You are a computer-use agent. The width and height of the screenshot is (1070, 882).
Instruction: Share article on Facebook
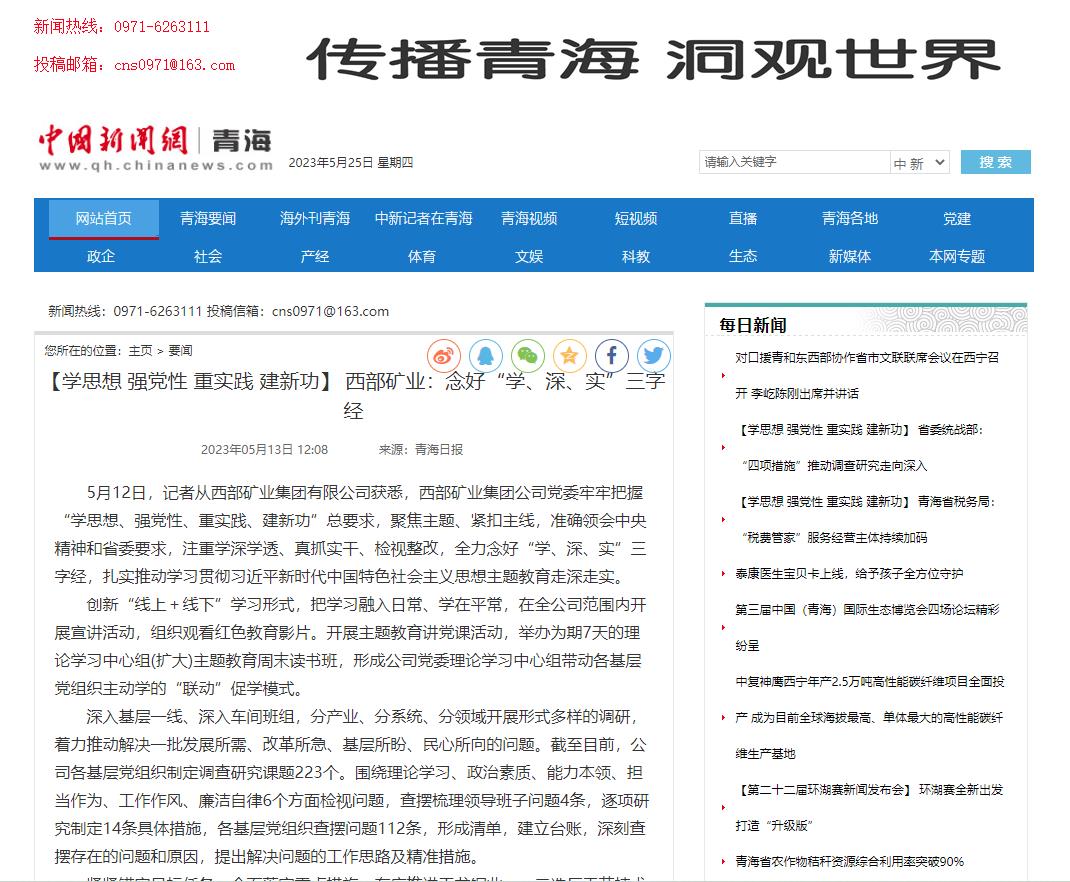[x=612, y=355]
